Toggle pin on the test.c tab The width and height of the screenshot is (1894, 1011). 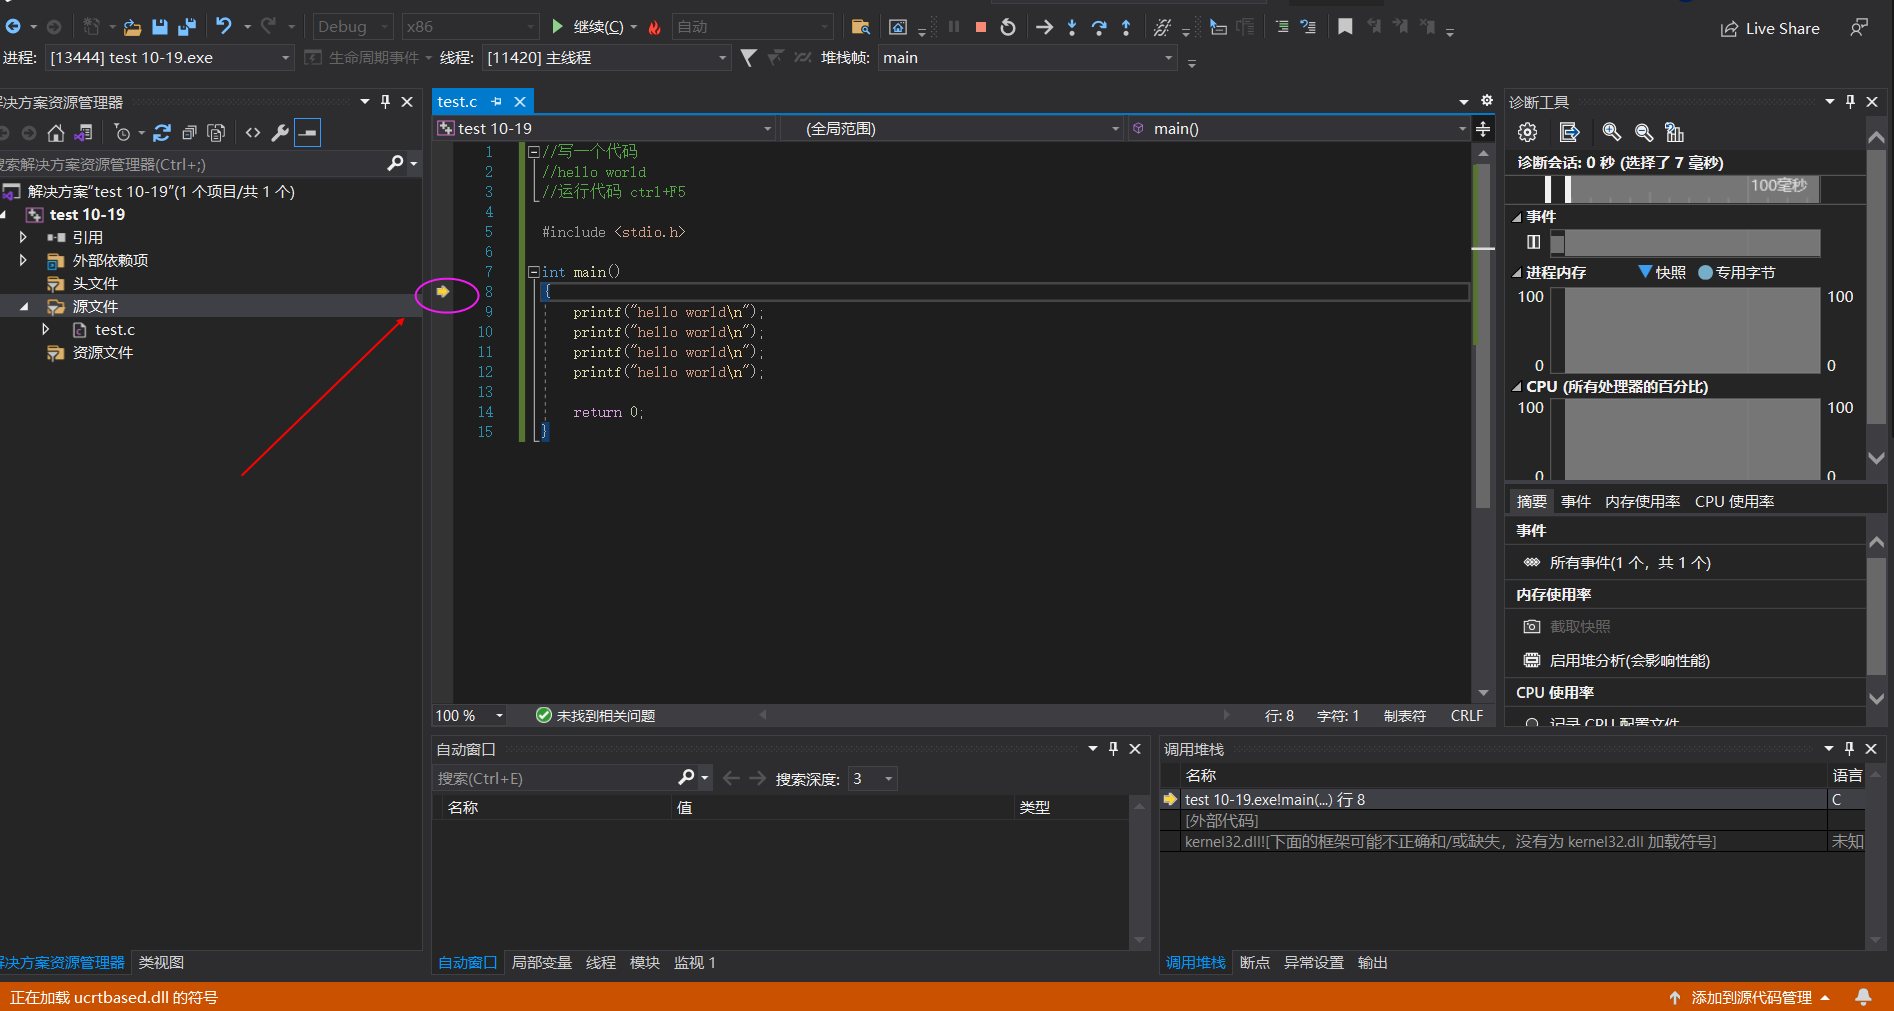coord(496,101)
